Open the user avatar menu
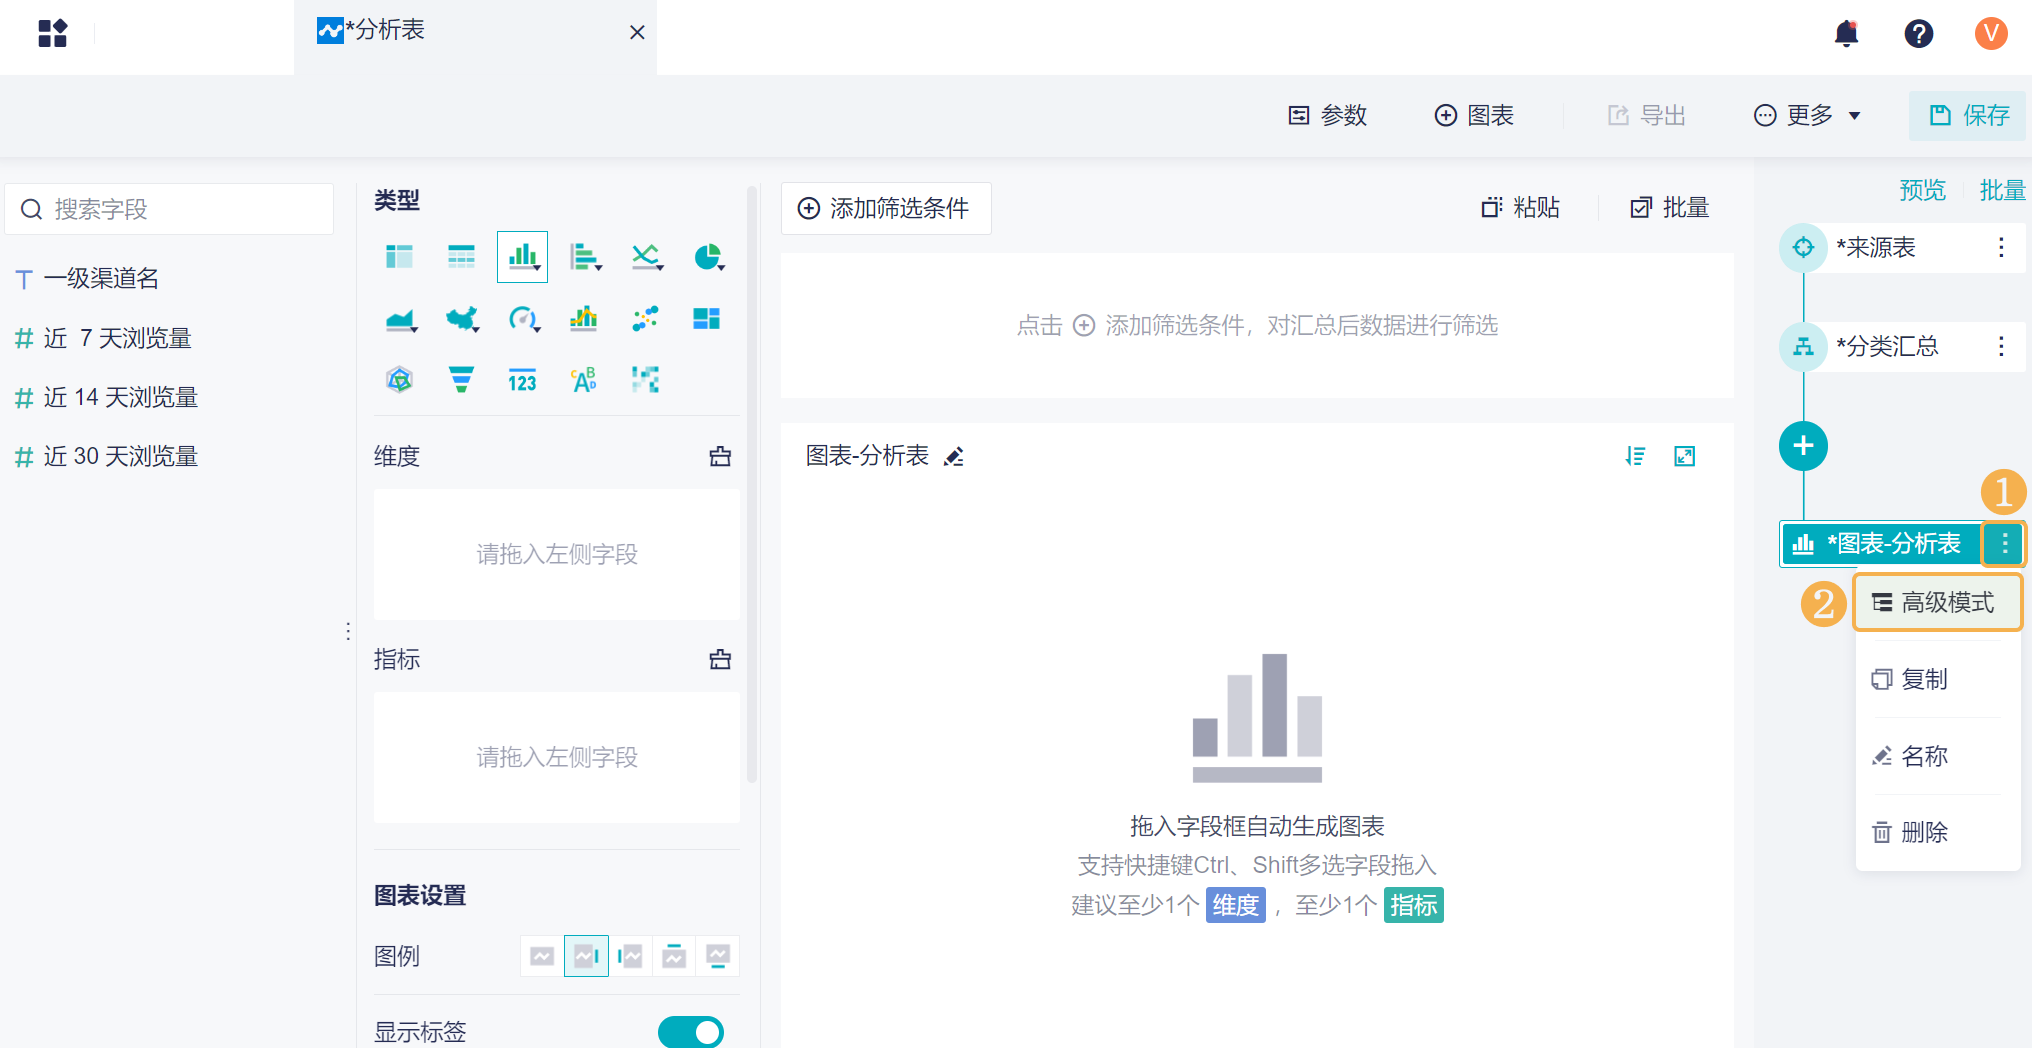This screenshot has width=2032, height=1048. 1991,34
